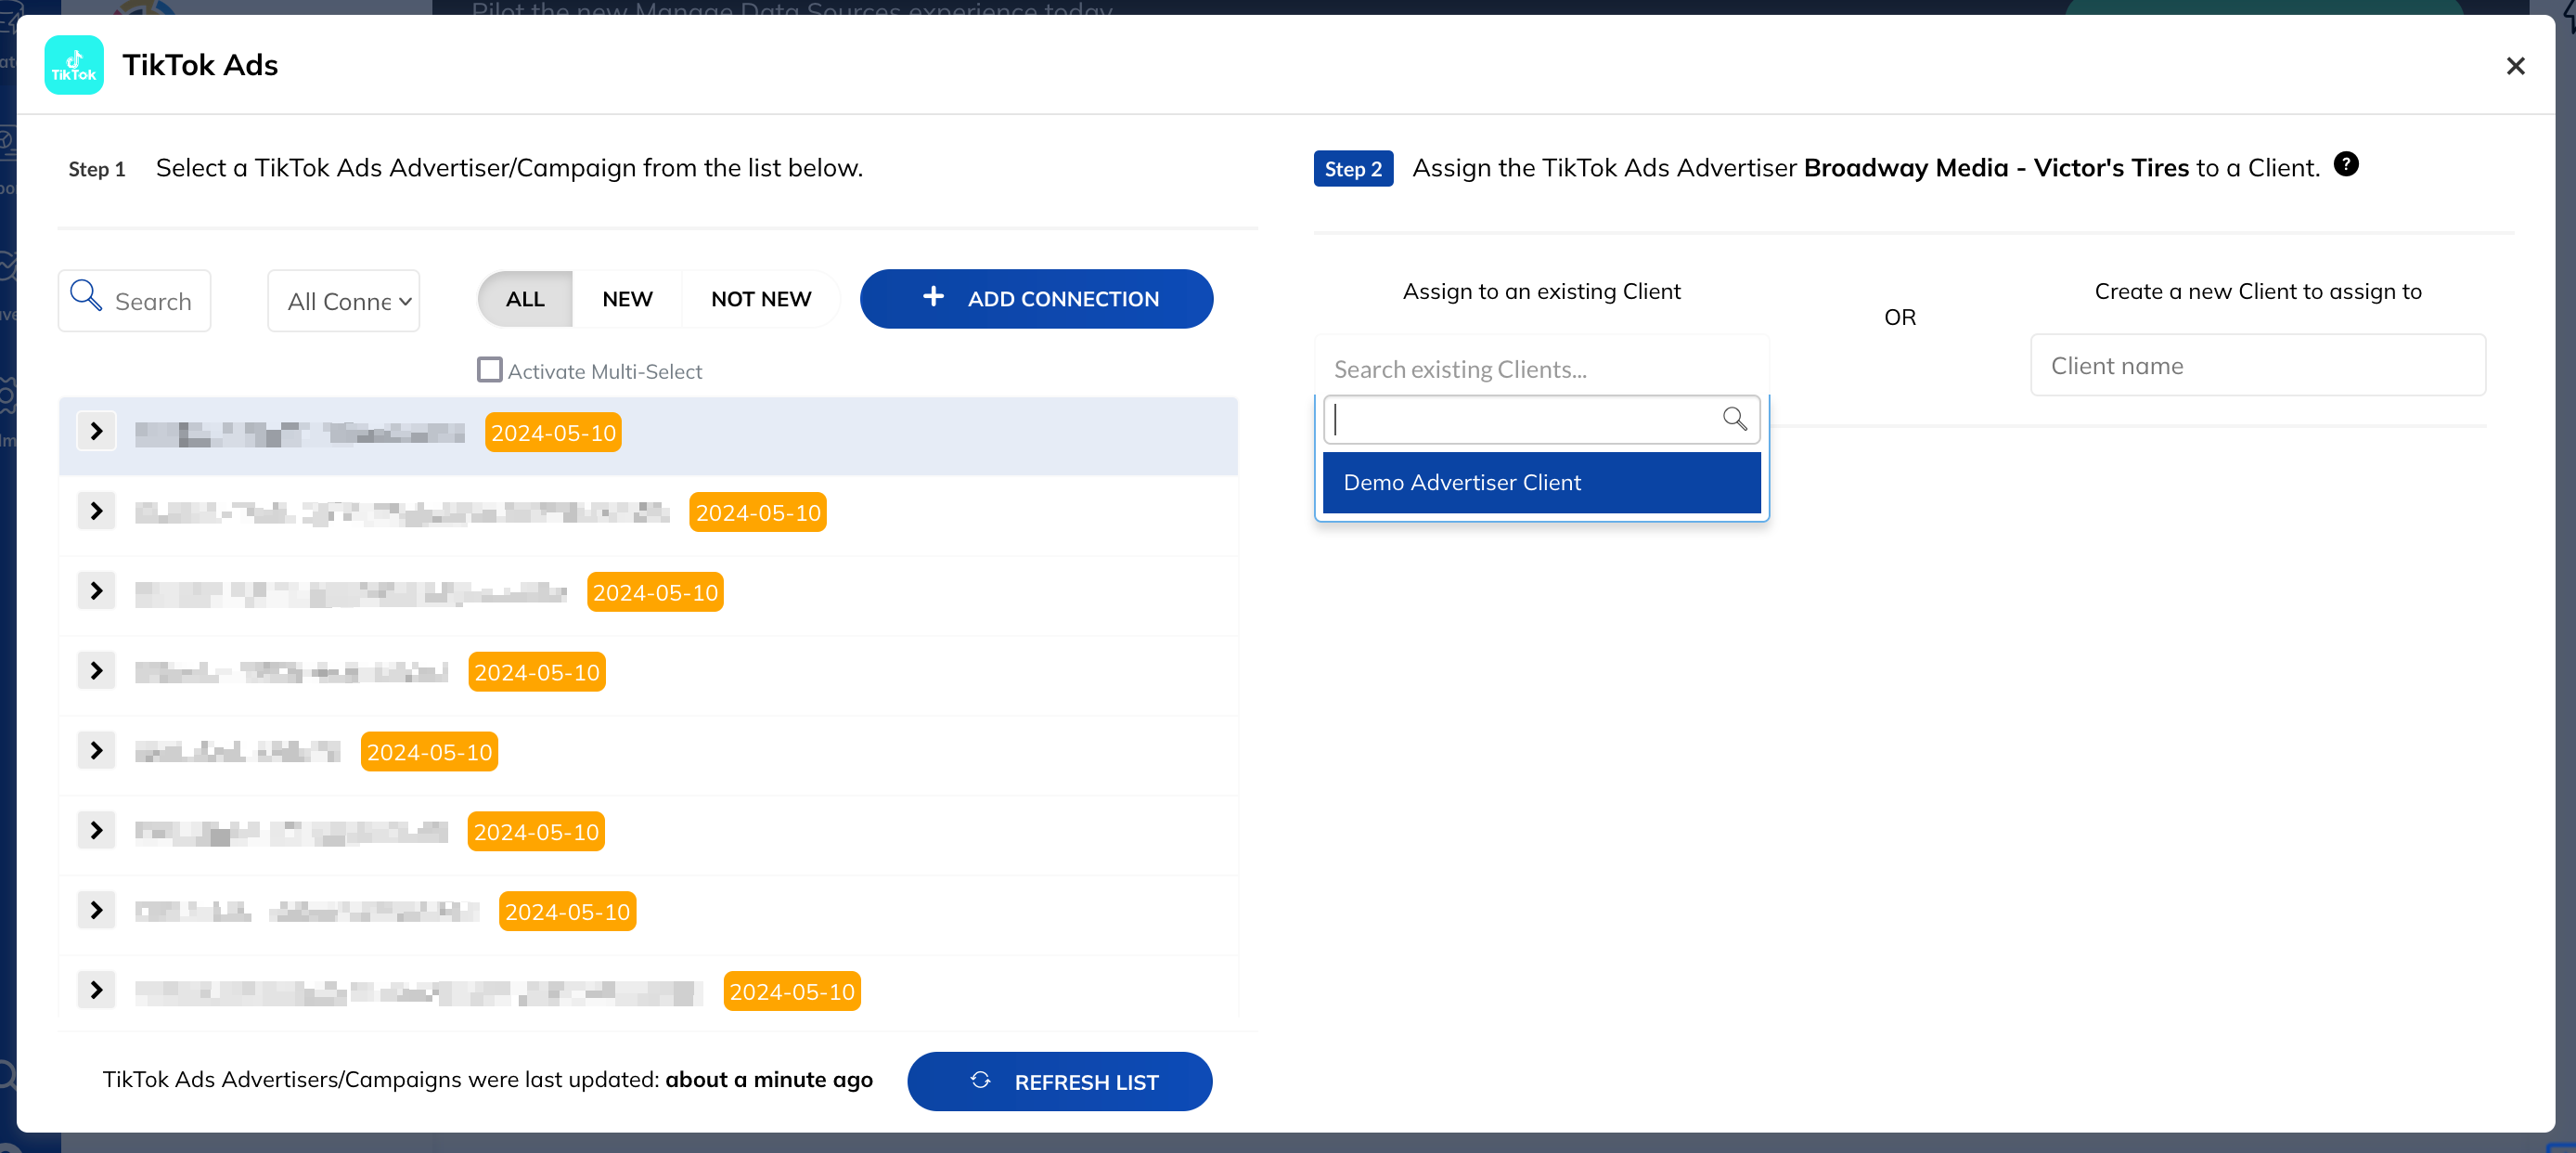This screenshot has height=1153, width=2576.
Task: Choose Demo Advertiser Client option
Action: [x=1541, y=483]
